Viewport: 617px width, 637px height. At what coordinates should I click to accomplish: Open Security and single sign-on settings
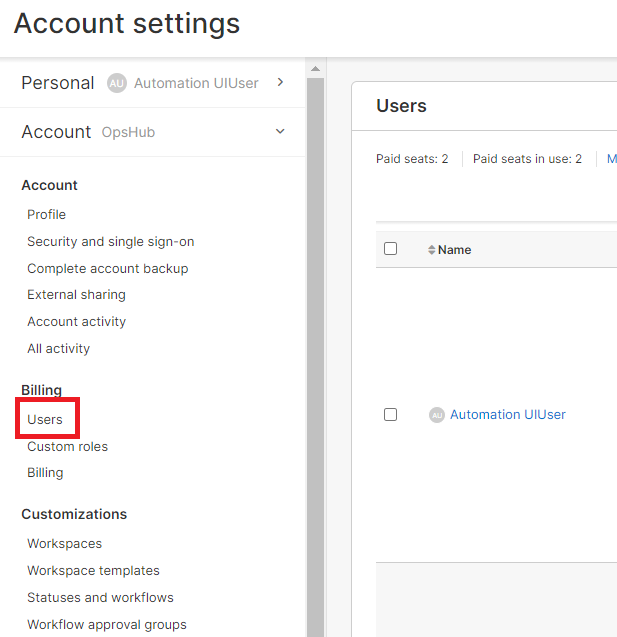[110, 241]
